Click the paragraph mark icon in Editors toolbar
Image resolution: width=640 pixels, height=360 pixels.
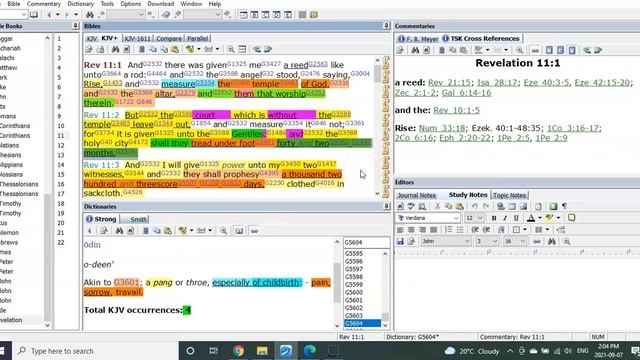click(x=564, y=206)
